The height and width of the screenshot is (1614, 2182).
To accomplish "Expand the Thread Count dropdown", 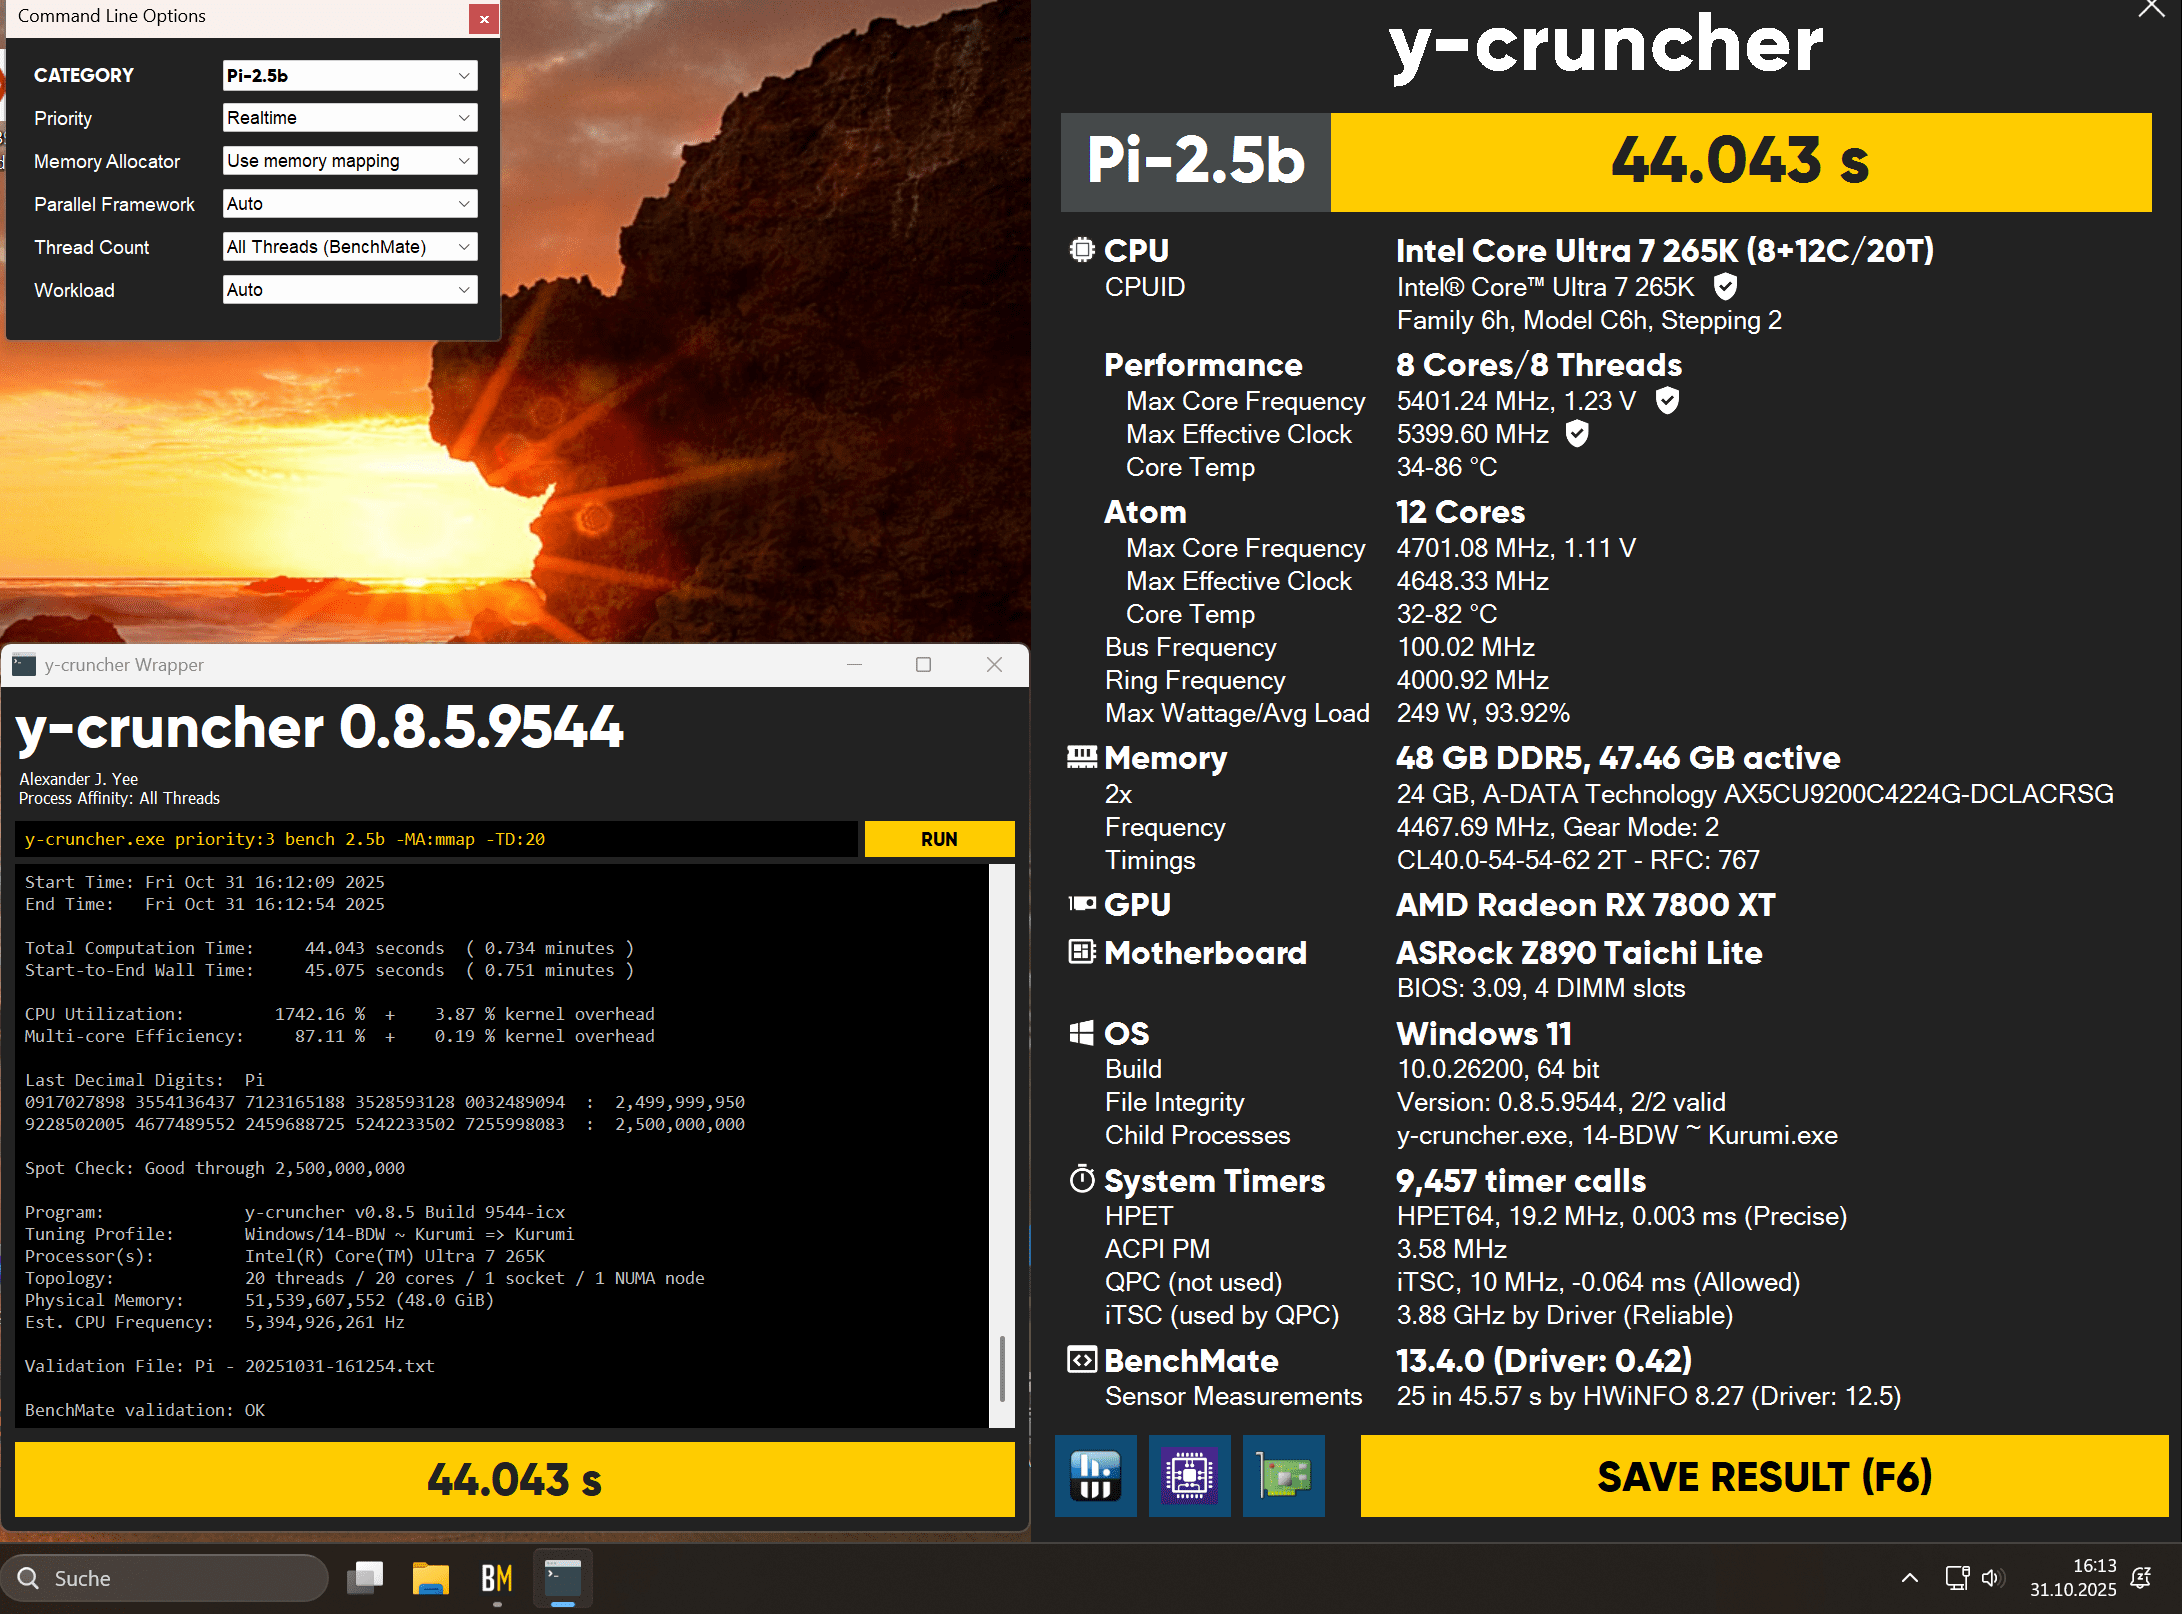I will 349,247.
